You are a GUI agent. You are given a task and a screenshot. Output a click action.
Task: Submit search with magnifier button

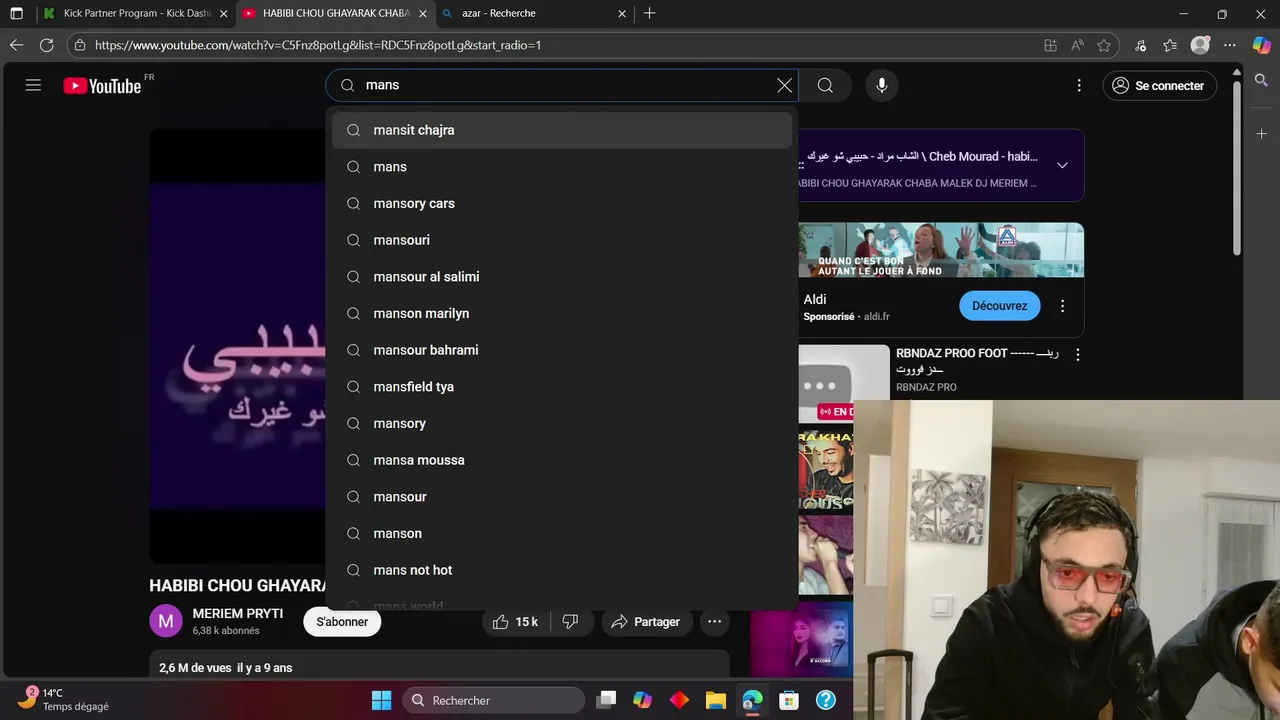pyautogui.click(x=825, y=85)
